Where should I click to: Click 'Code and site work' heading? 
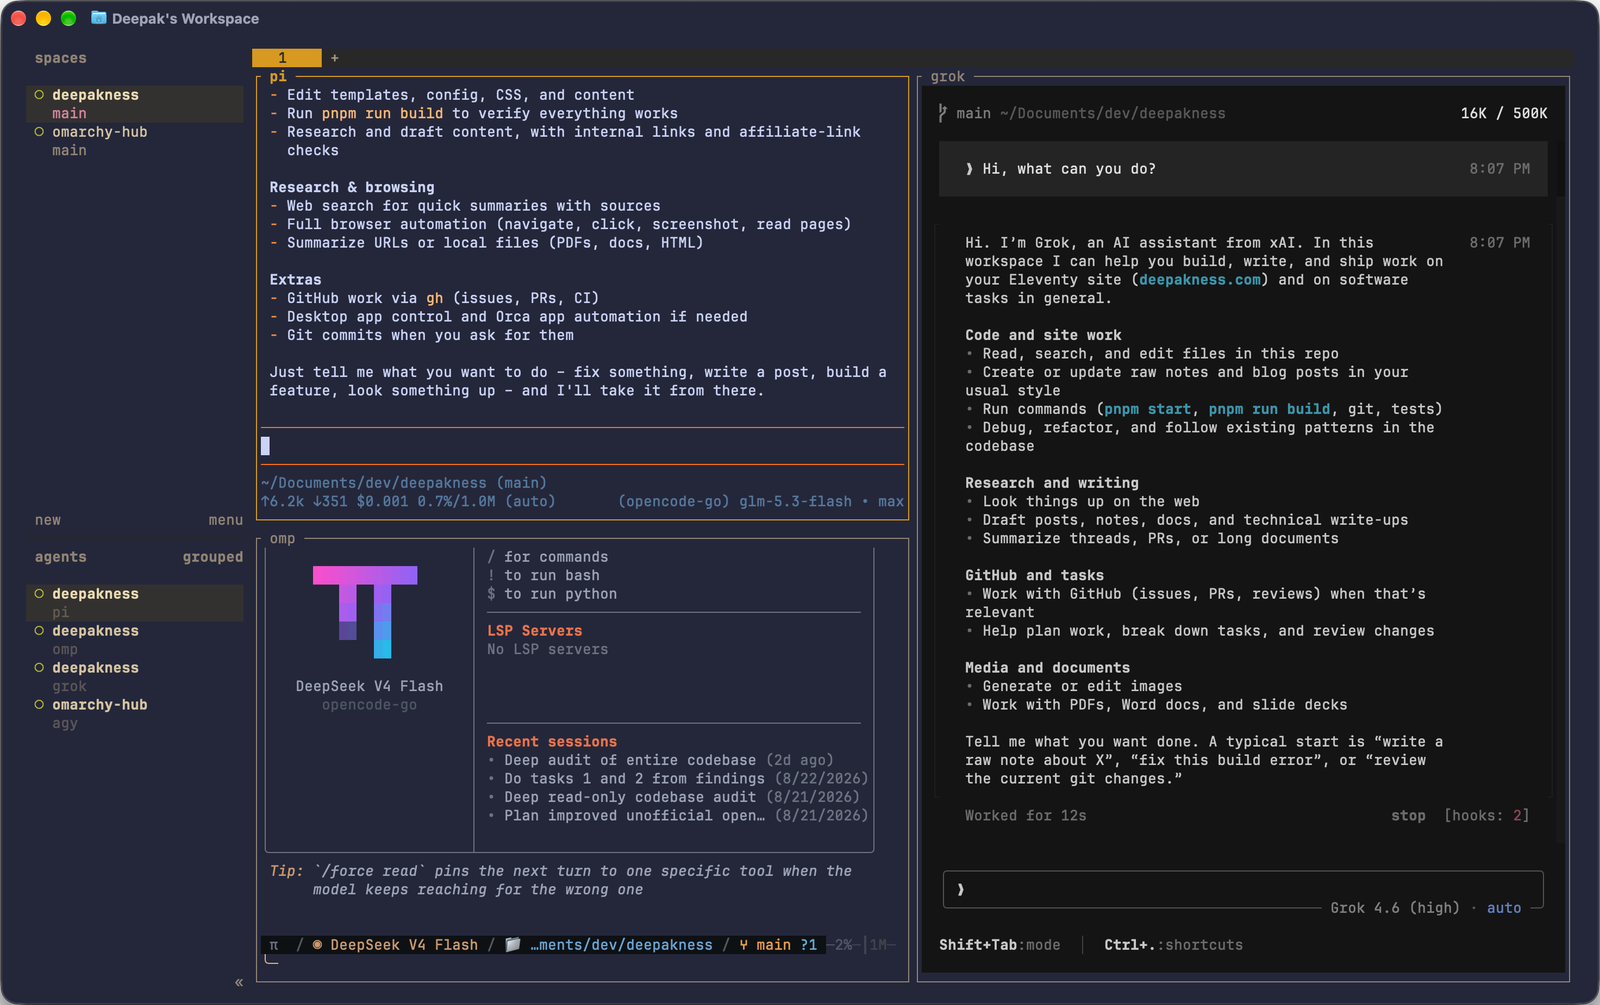[1043, 335]
